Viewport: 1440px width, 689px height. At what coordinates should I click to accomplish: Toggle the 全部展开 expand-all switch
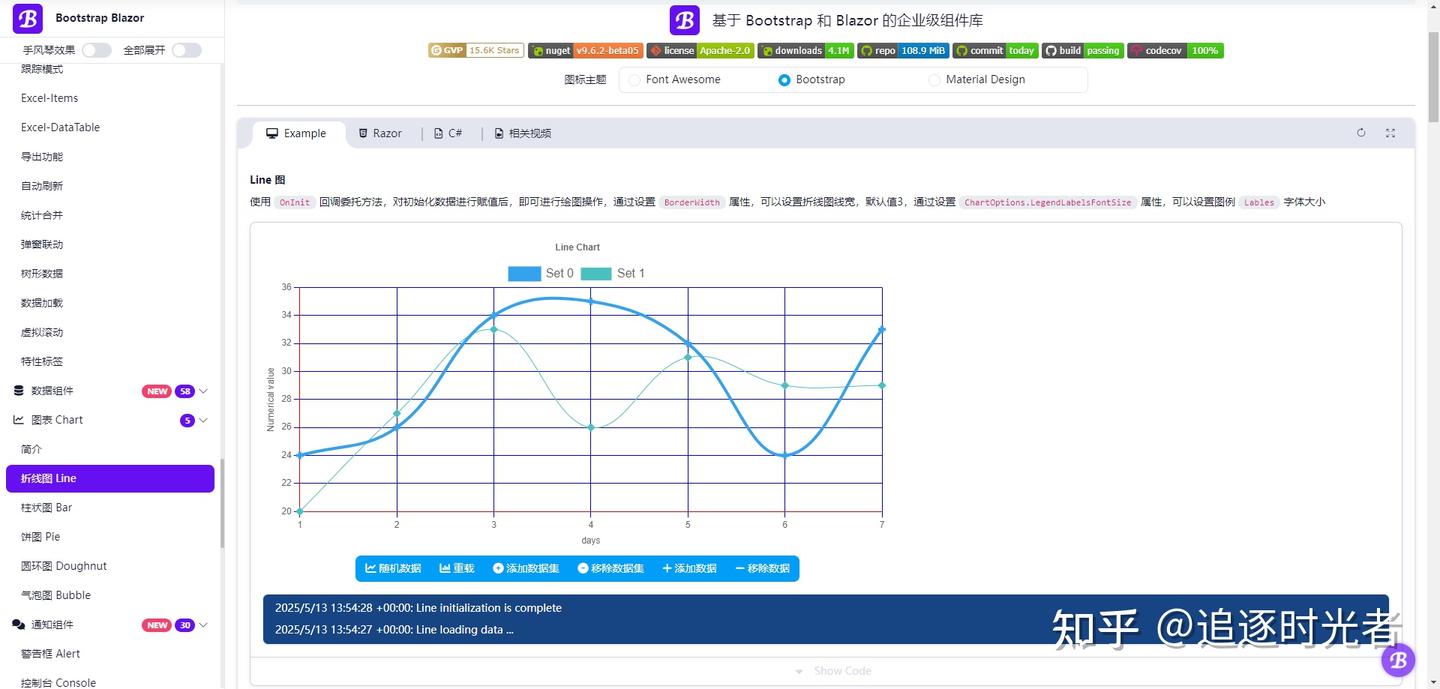pyautogui.click(x=186, y=50)
